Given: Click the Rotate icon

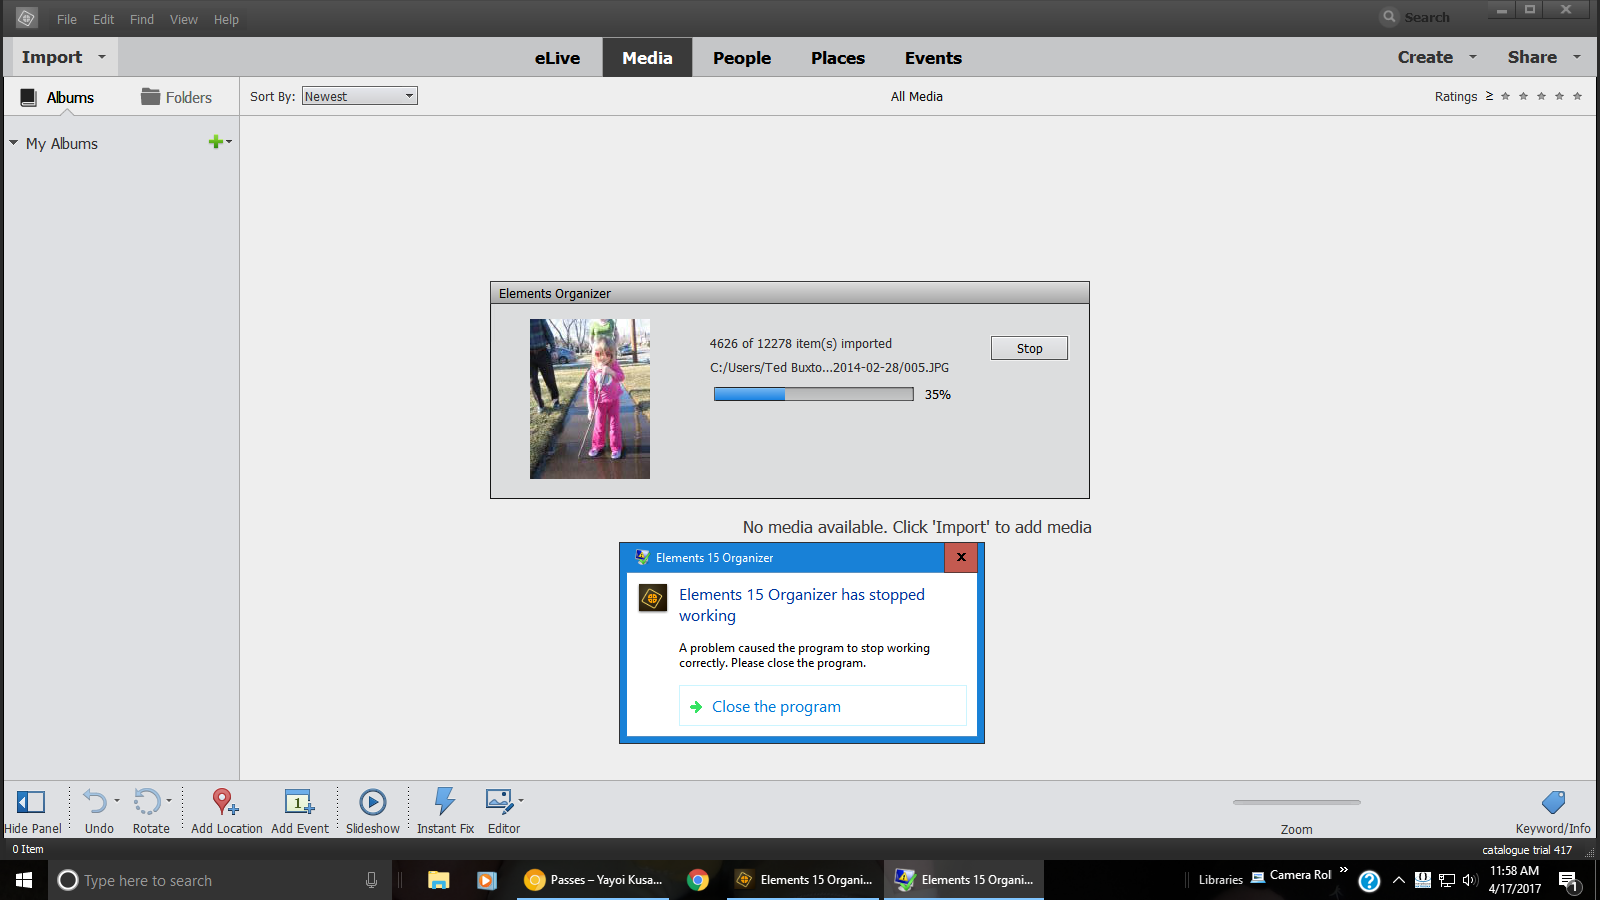Looking at the screenshot, I should [147, 802].
